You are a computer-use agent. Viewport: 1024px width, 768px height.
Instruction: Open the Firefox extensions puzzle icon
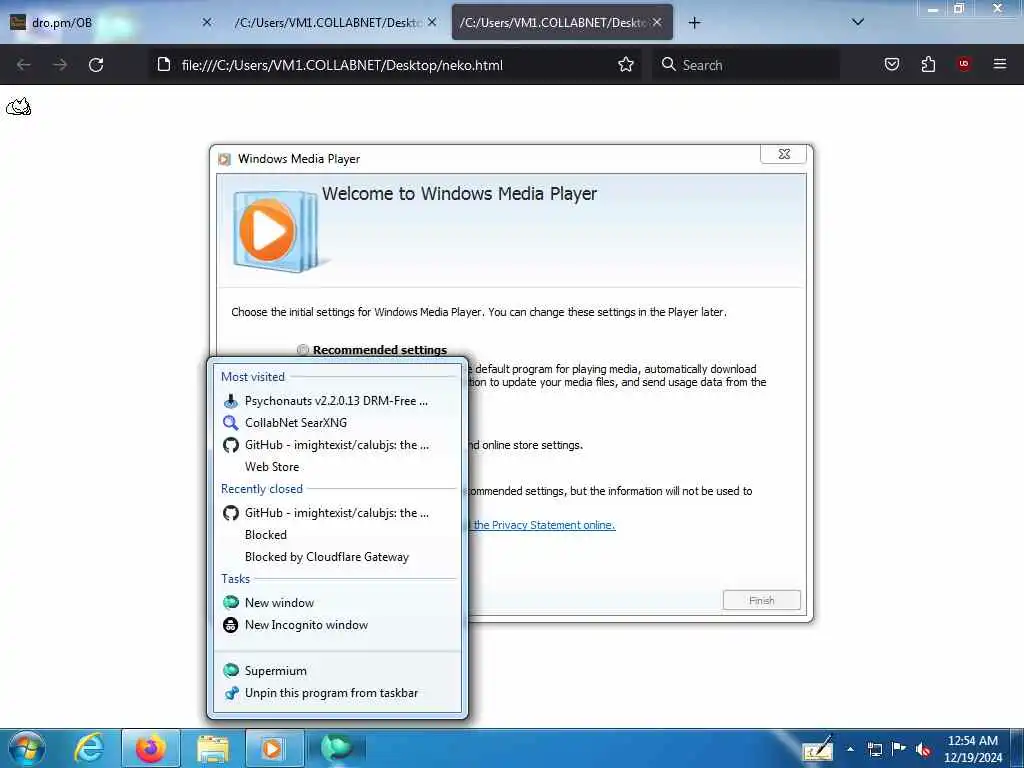tap(928, 64)
